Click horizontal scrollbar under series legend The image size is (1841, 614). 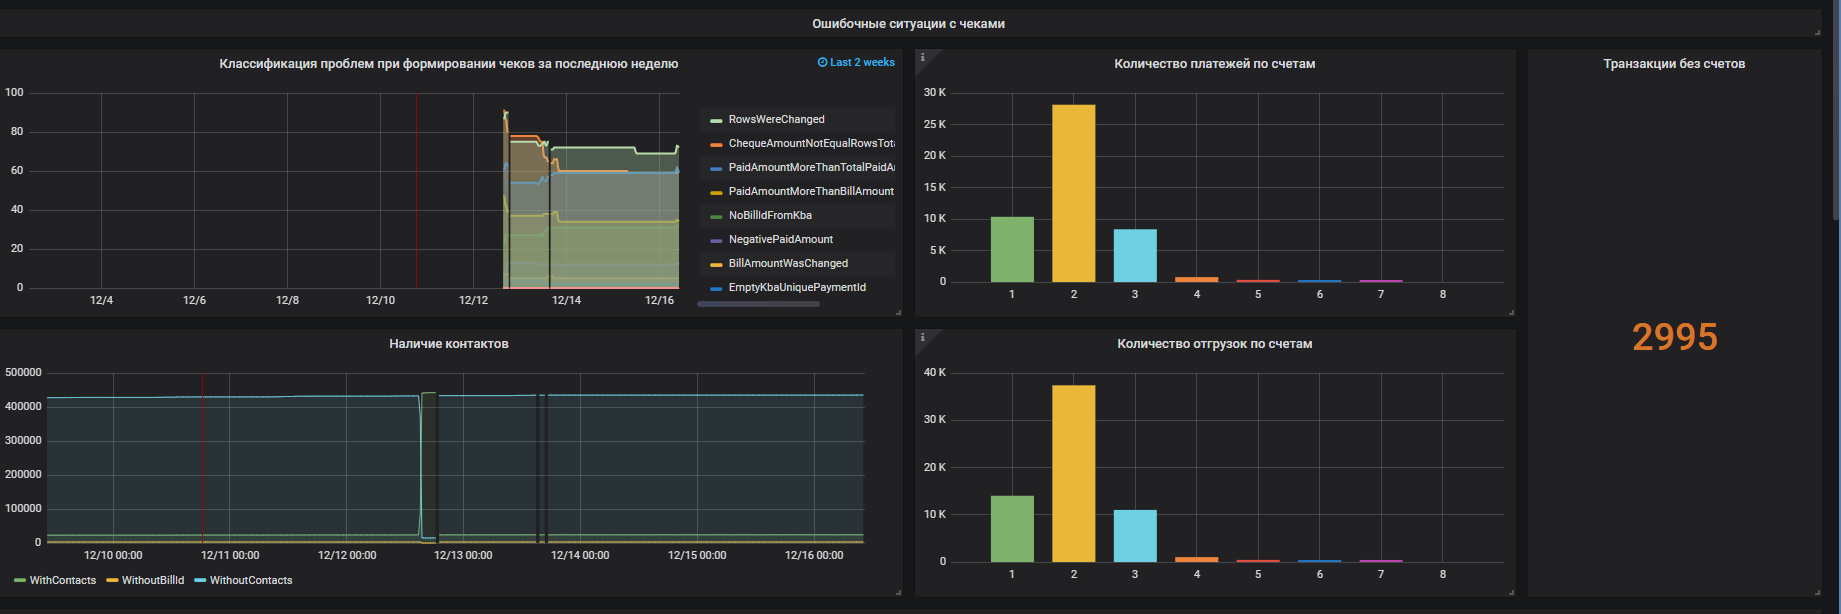pos(758,304)
